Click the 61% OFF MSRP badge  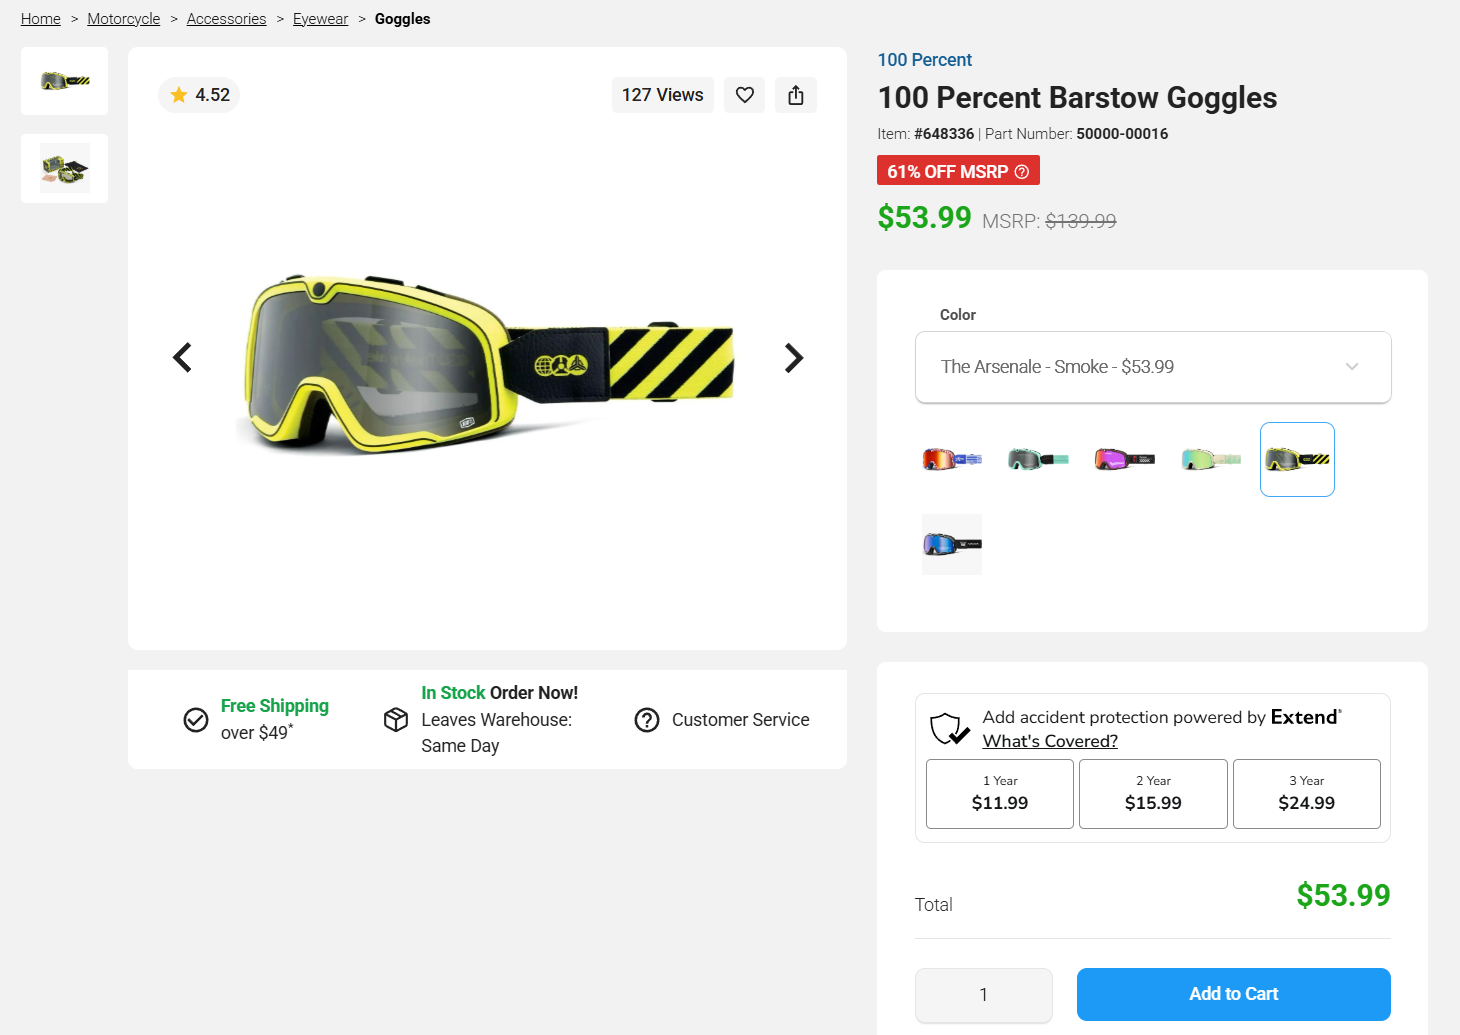point(958,171)
